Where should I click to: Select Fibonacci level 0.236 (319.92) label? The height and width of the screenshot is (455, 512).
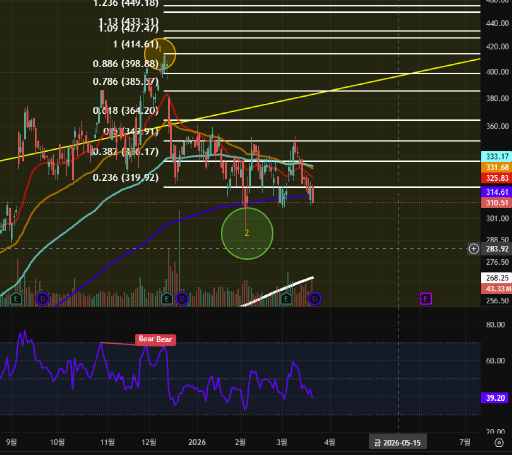click(126, 178)
